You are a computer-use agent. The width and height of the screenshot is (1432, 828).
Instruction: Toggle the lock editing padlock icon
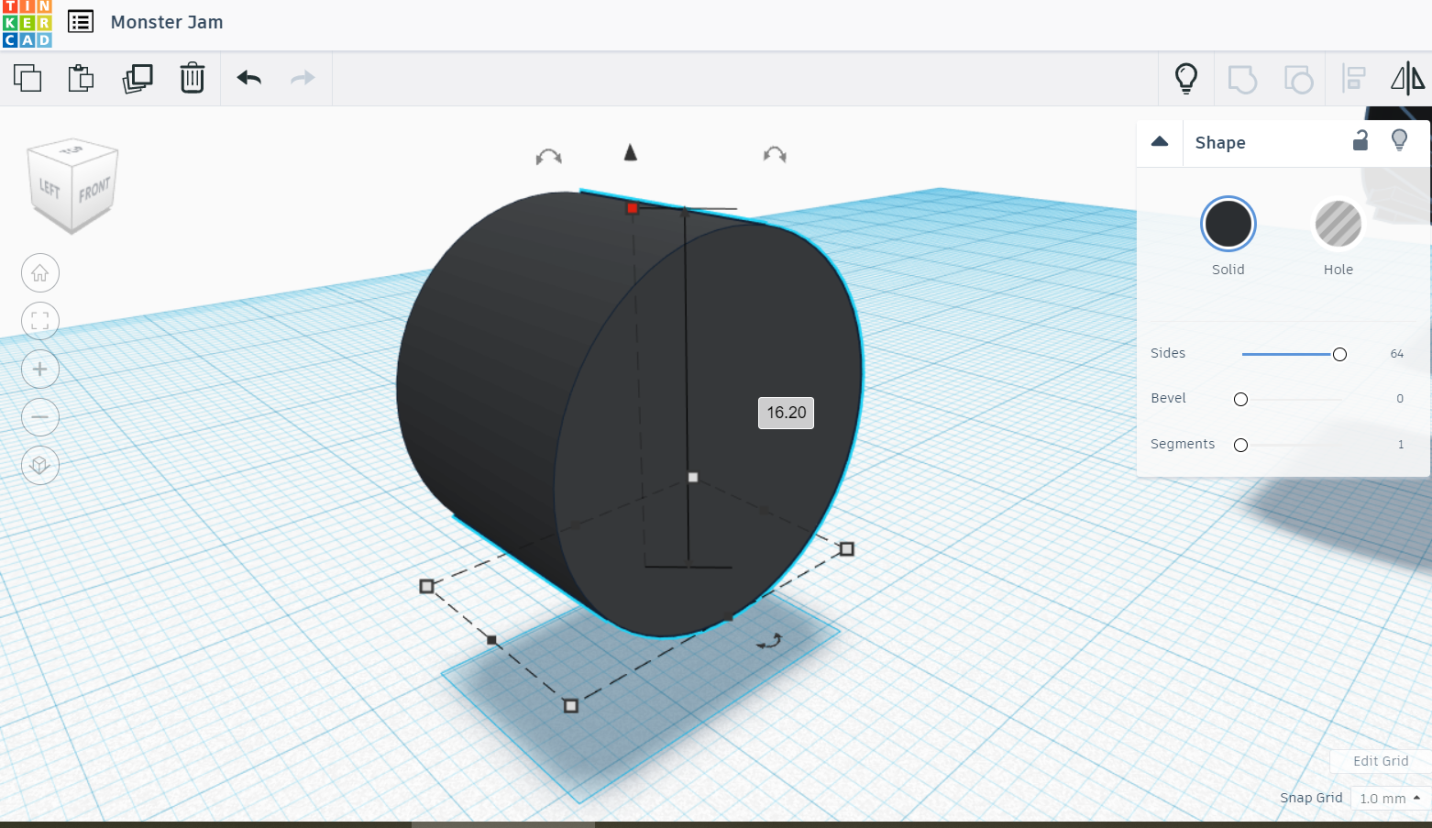(x=1360, y=140)
